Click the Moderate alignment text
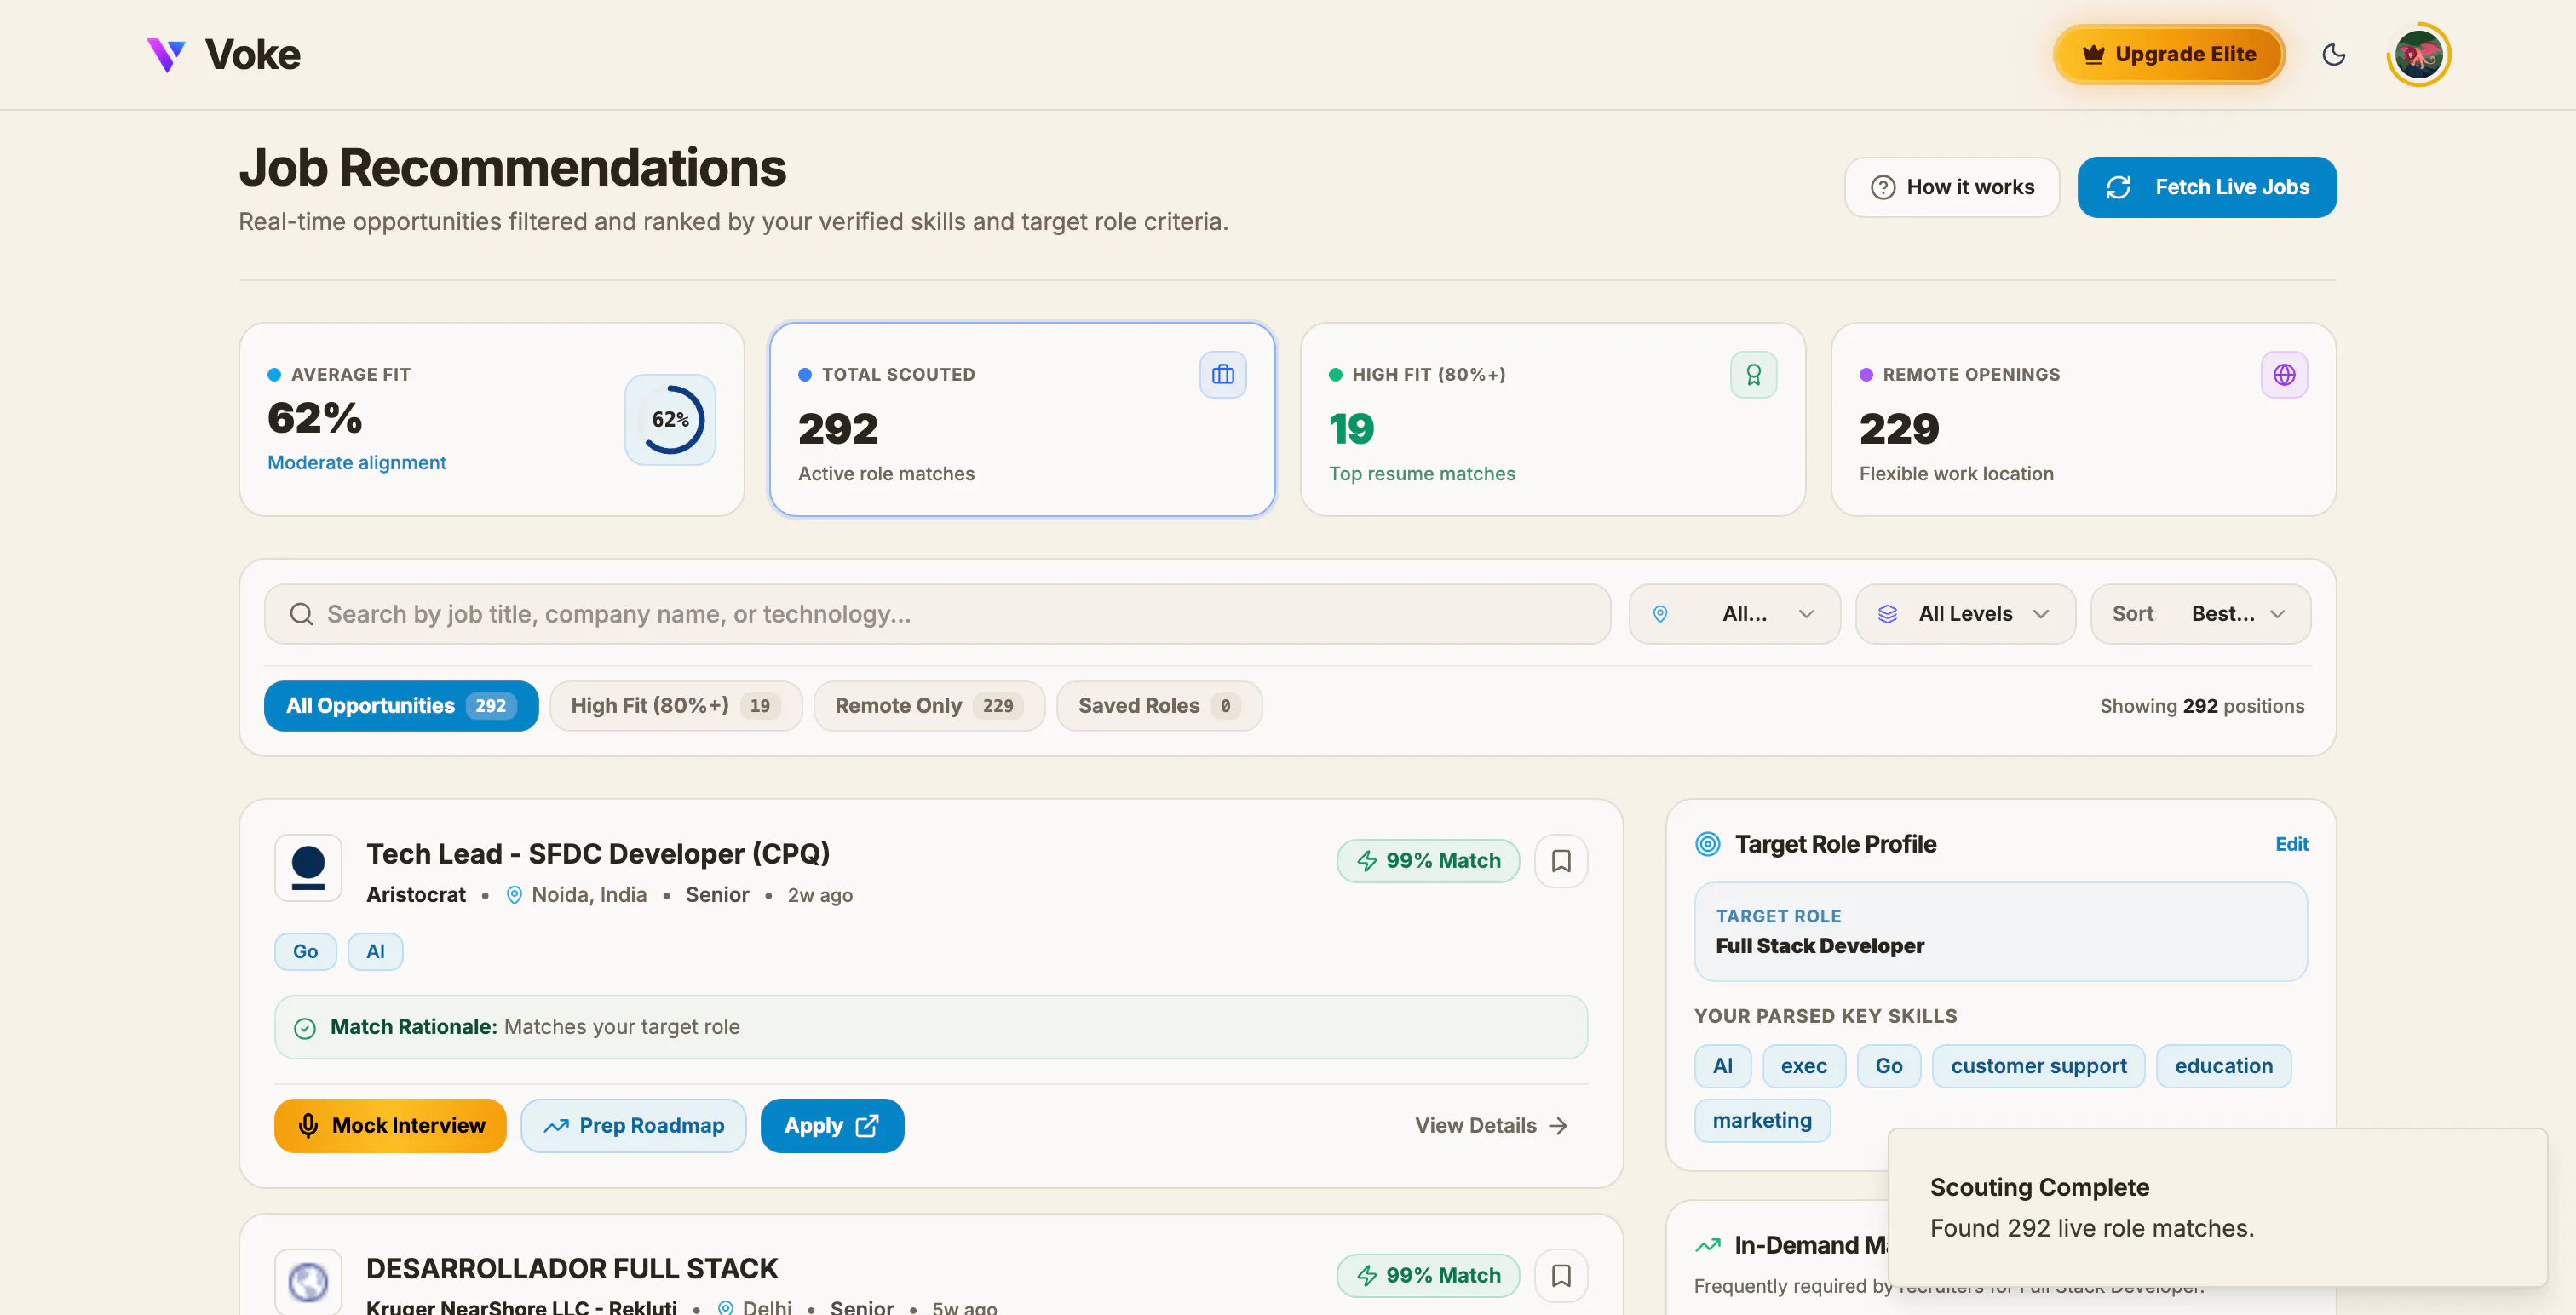 click(356, 462)
